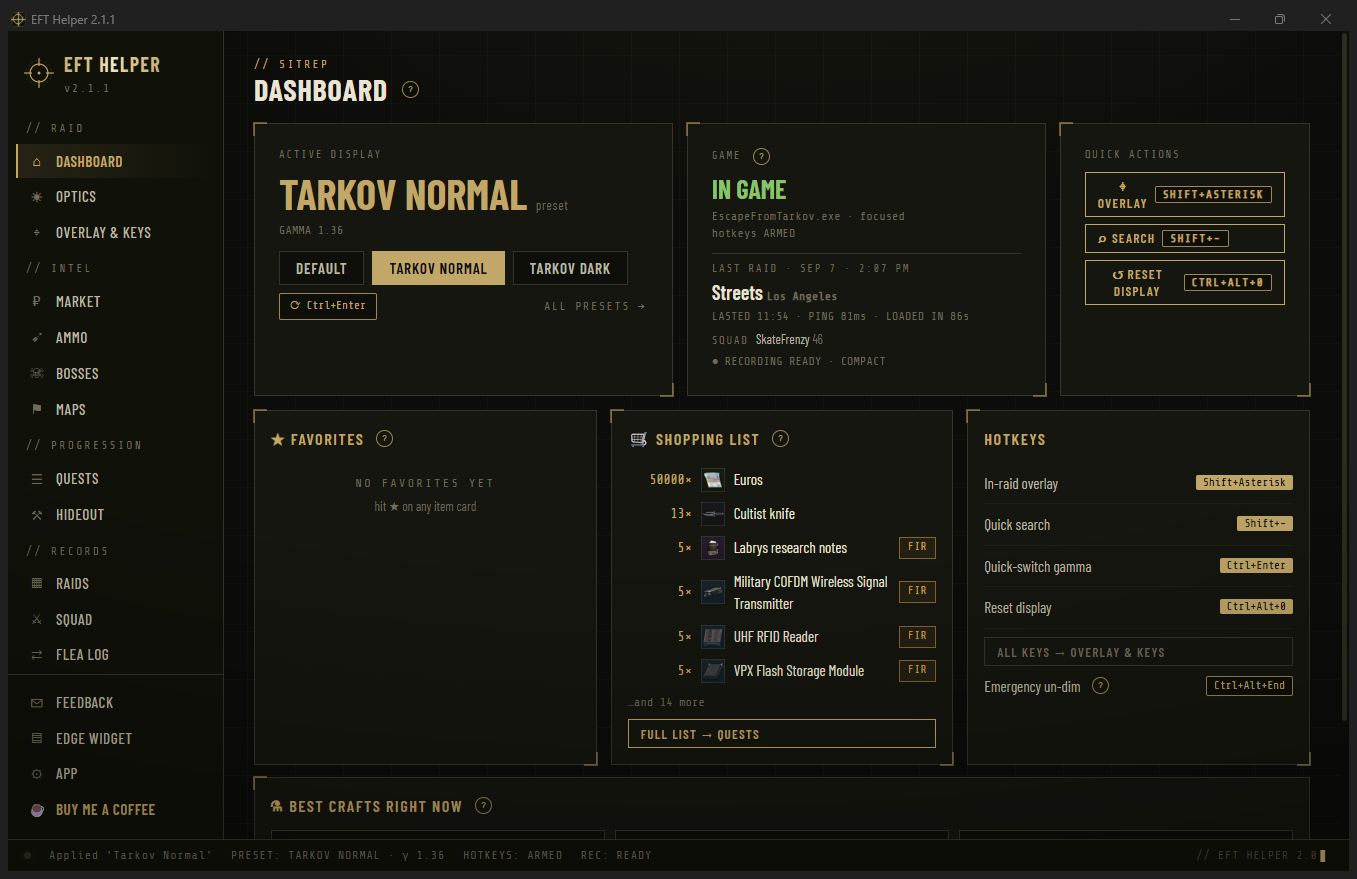
Task: Click the Streets last raid map name
Action: point(737,293)
